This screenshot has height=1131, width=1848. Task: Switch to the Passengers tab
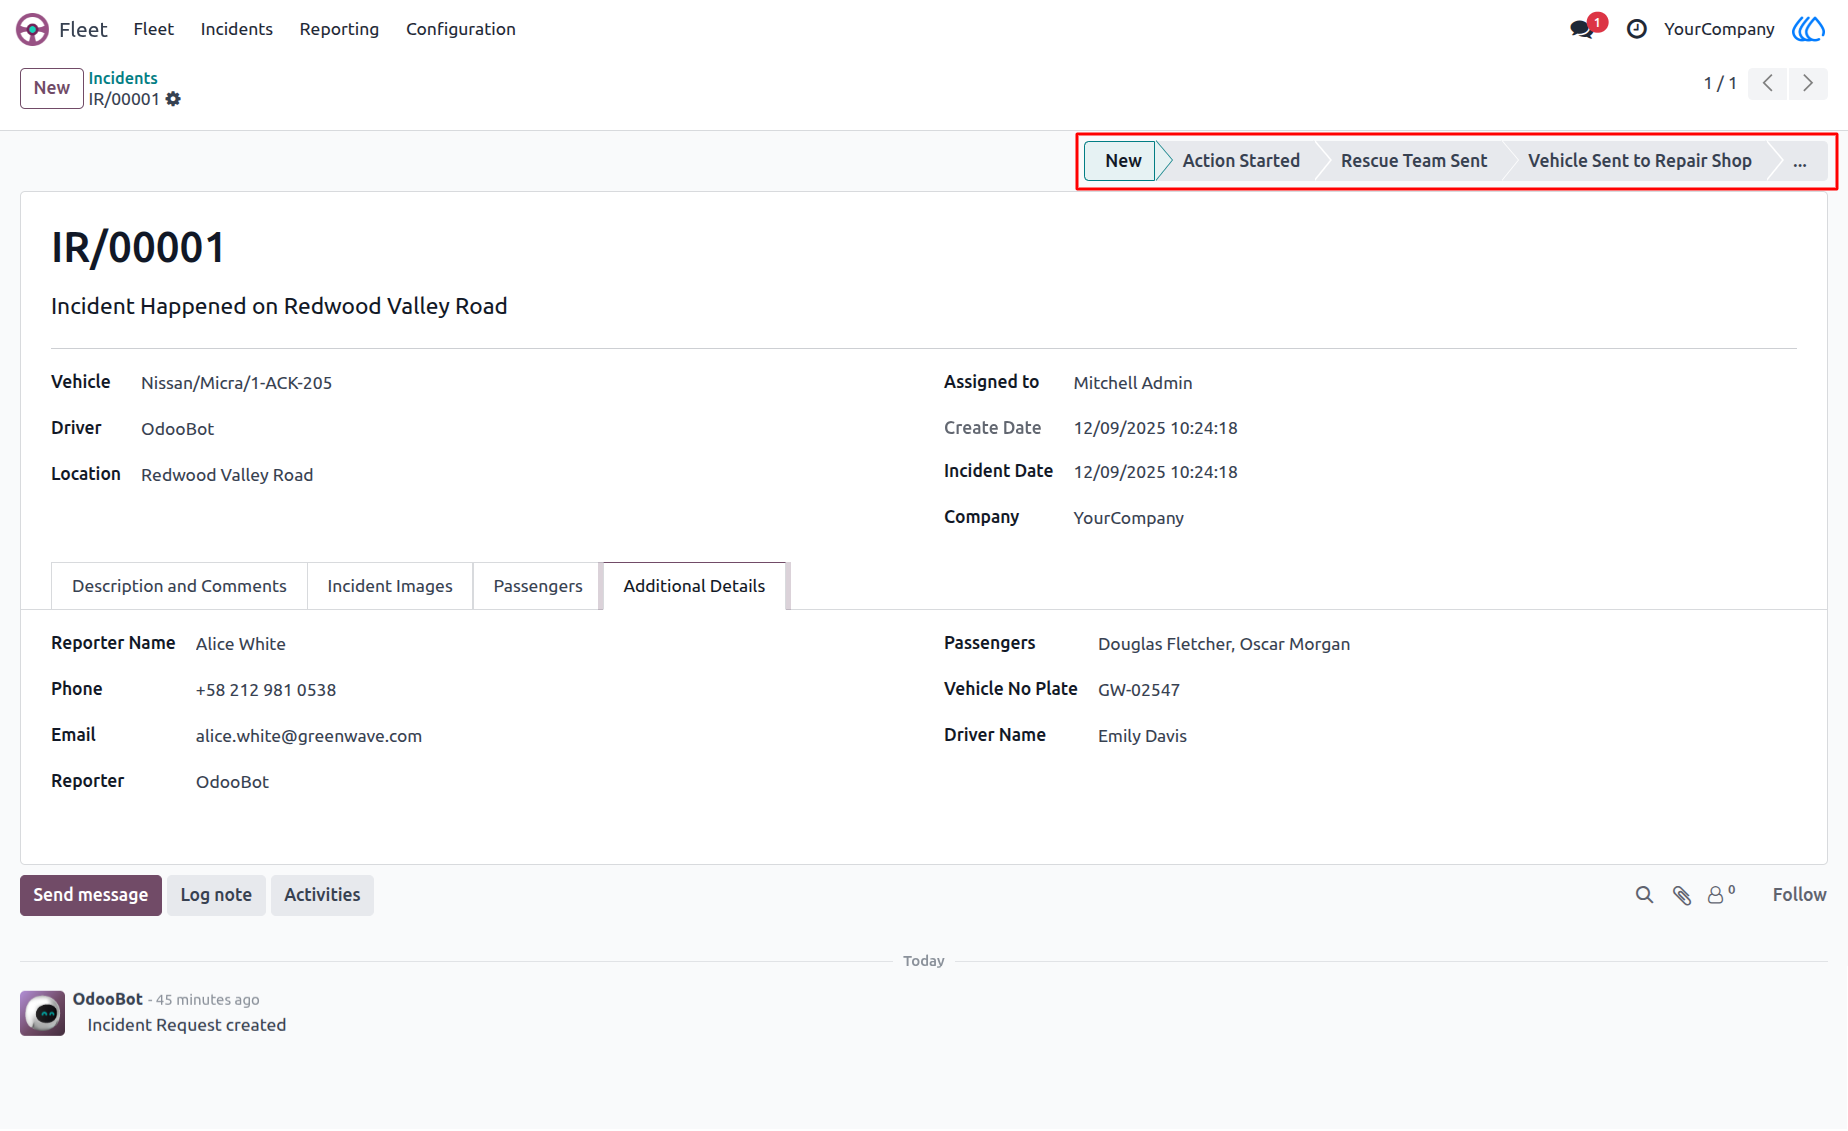point(538,586)
